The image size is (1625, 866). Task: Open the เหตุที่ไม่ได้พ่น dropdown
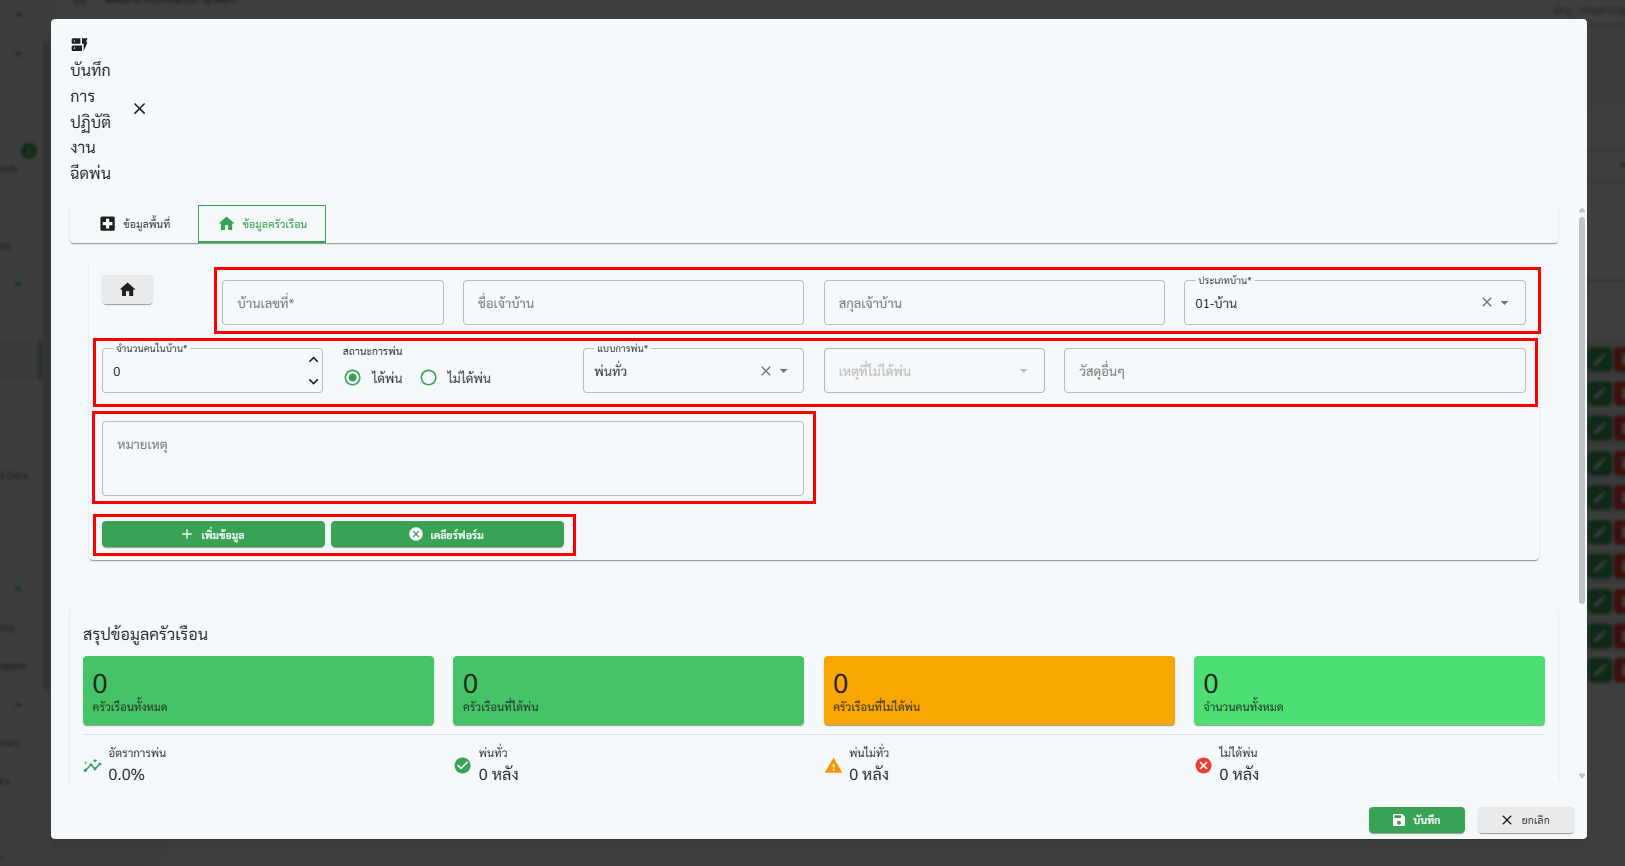tap(933, 371)
